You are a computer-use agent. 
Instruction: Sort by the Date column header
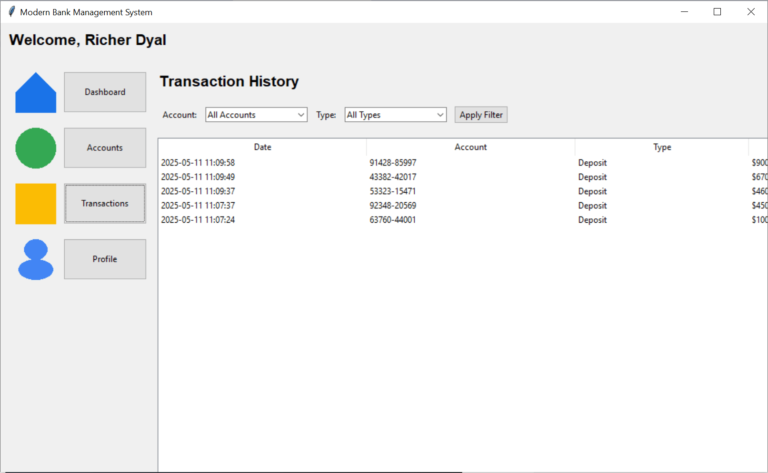263,147
